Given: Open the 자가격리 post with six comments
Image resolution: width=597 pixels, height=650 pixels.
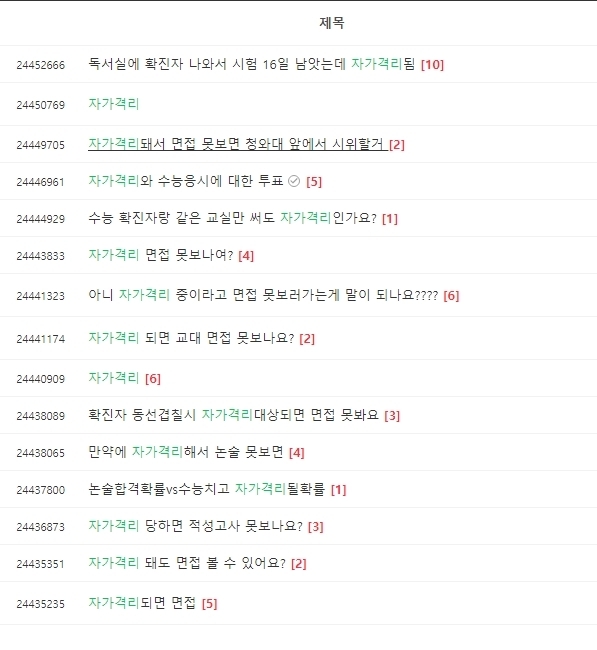Looking at the screenshot, I should coord(114,378).
